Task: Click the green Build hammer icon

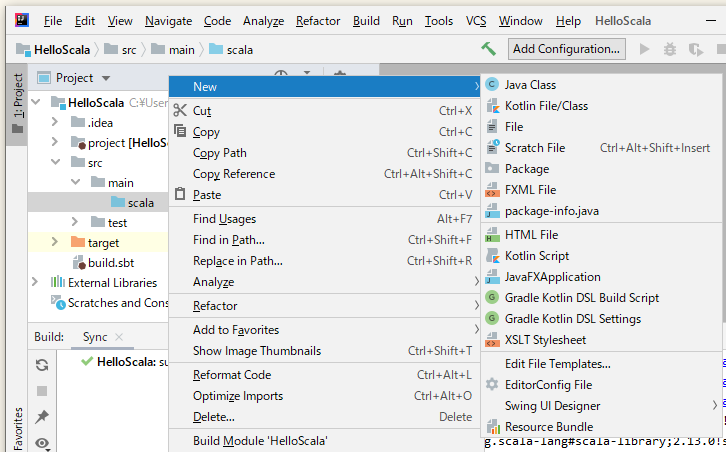Action: tap(488, 49)
